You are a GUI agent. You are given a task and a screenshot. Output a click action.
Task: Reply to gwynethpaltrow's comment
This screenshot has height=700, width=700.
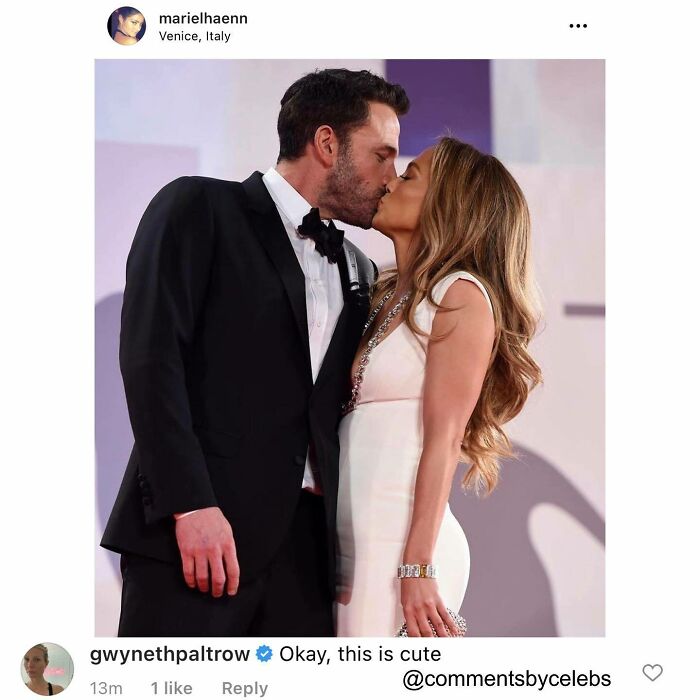(x=245, y=688)
